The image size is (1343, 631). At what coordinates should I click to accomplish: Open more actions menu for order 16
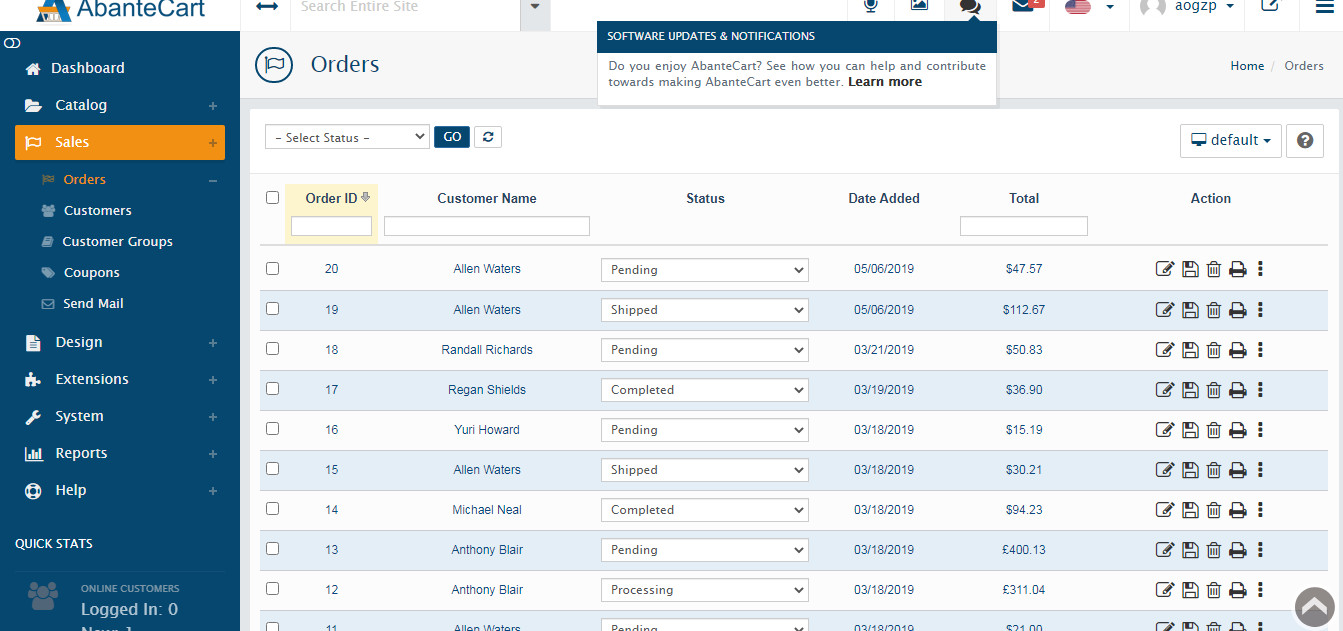tap(1260, 430)
